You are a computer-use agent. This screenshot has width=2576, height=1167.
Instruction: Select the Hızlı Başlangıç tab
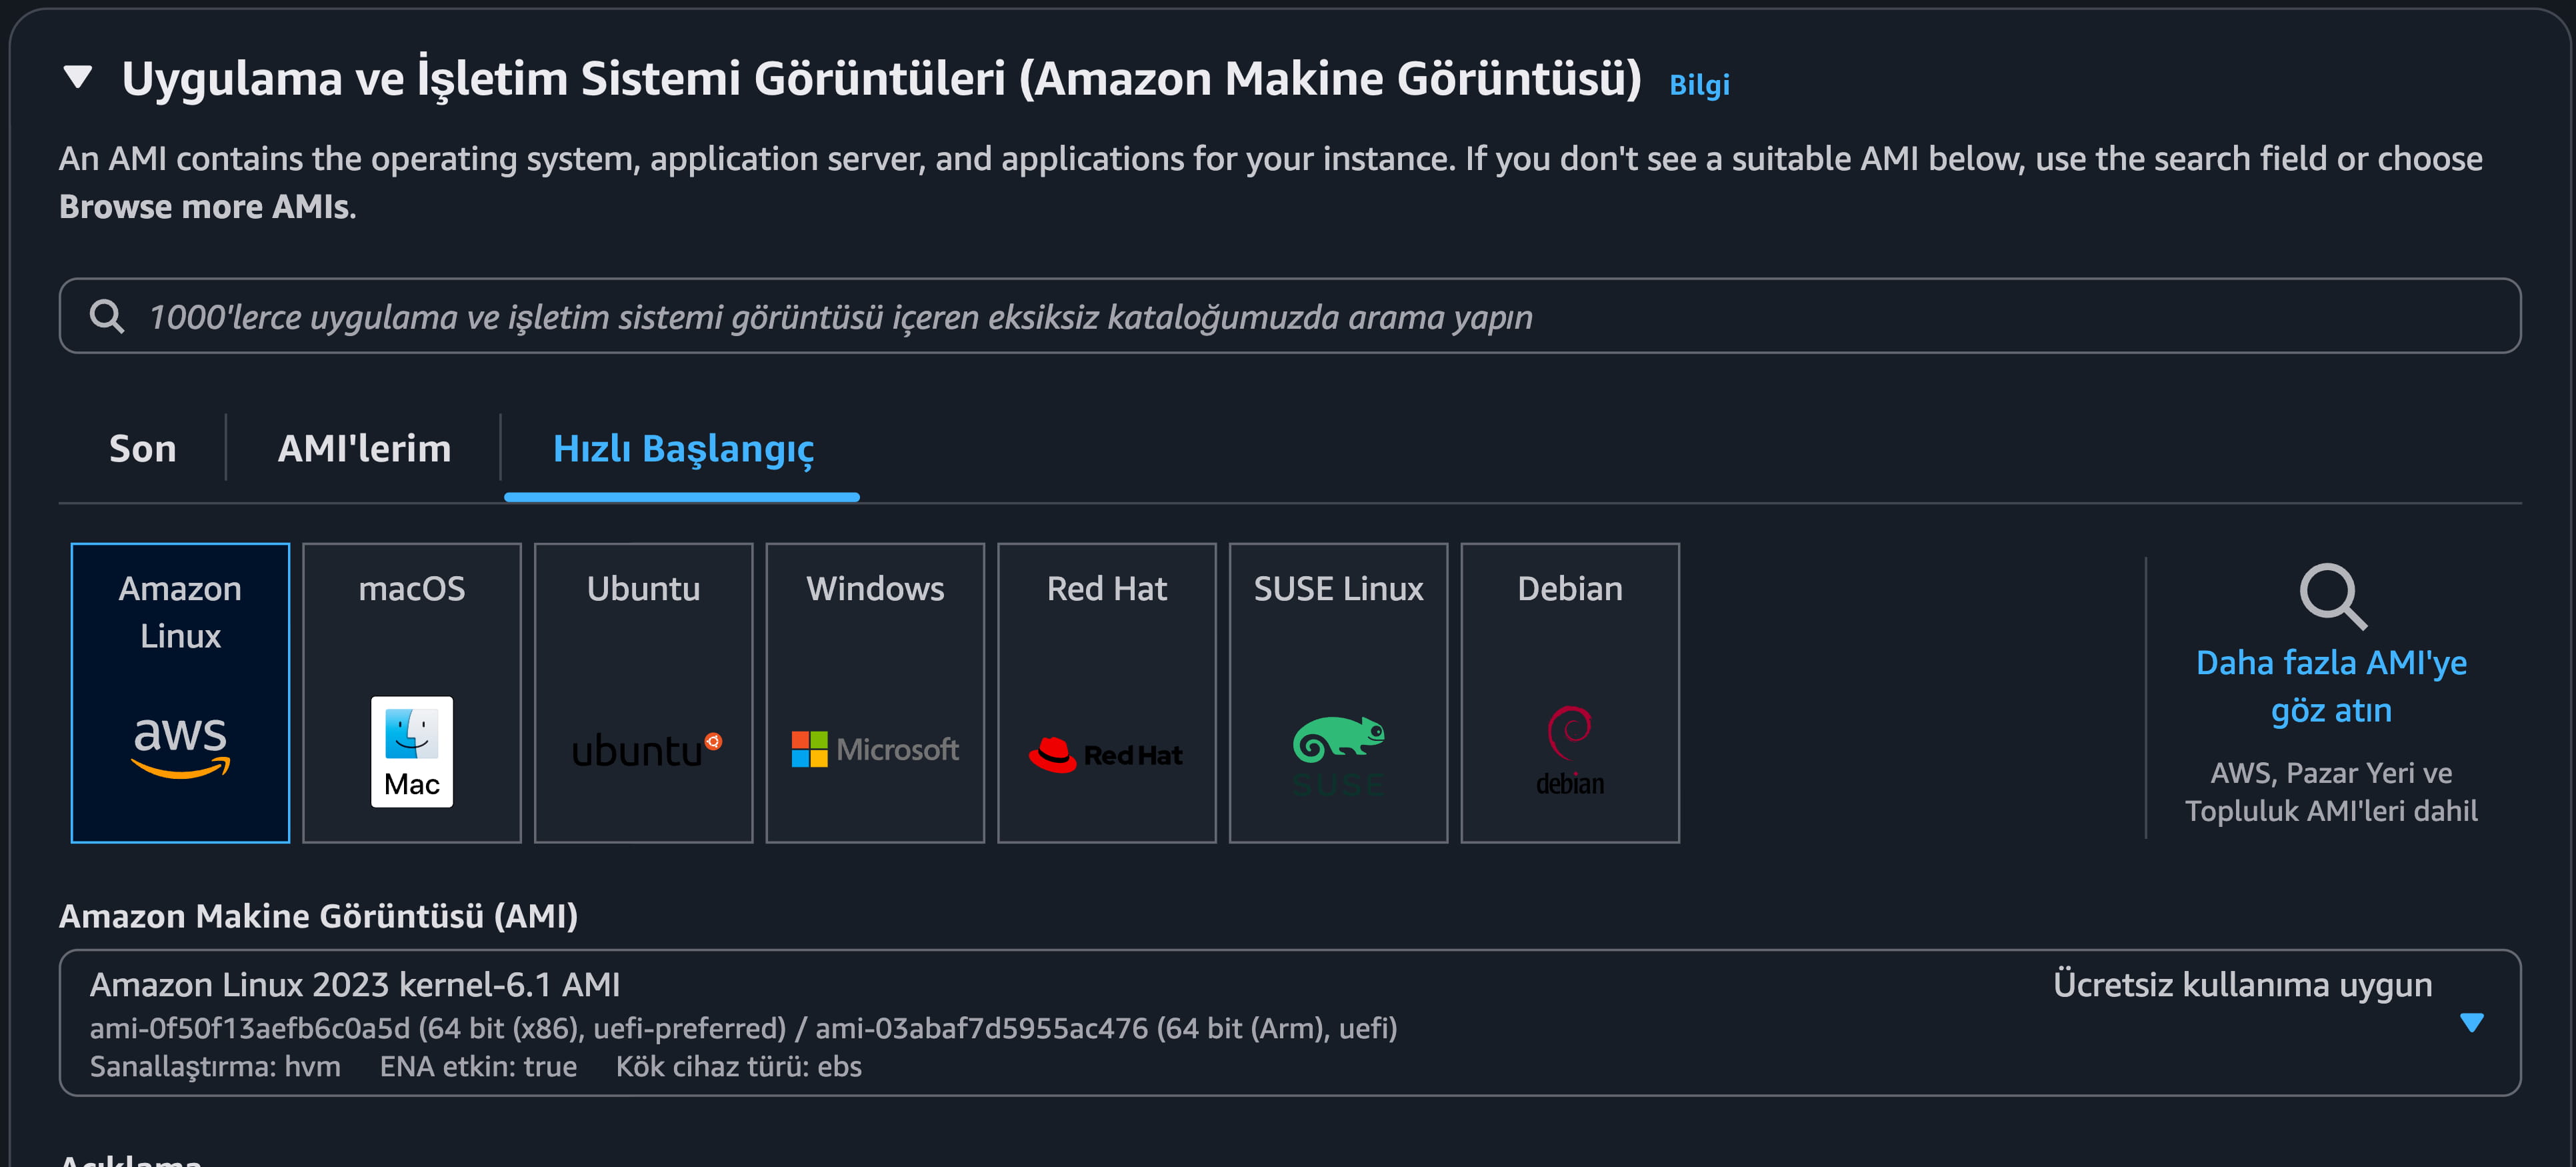pyautogui.click(x=683, y=449)
